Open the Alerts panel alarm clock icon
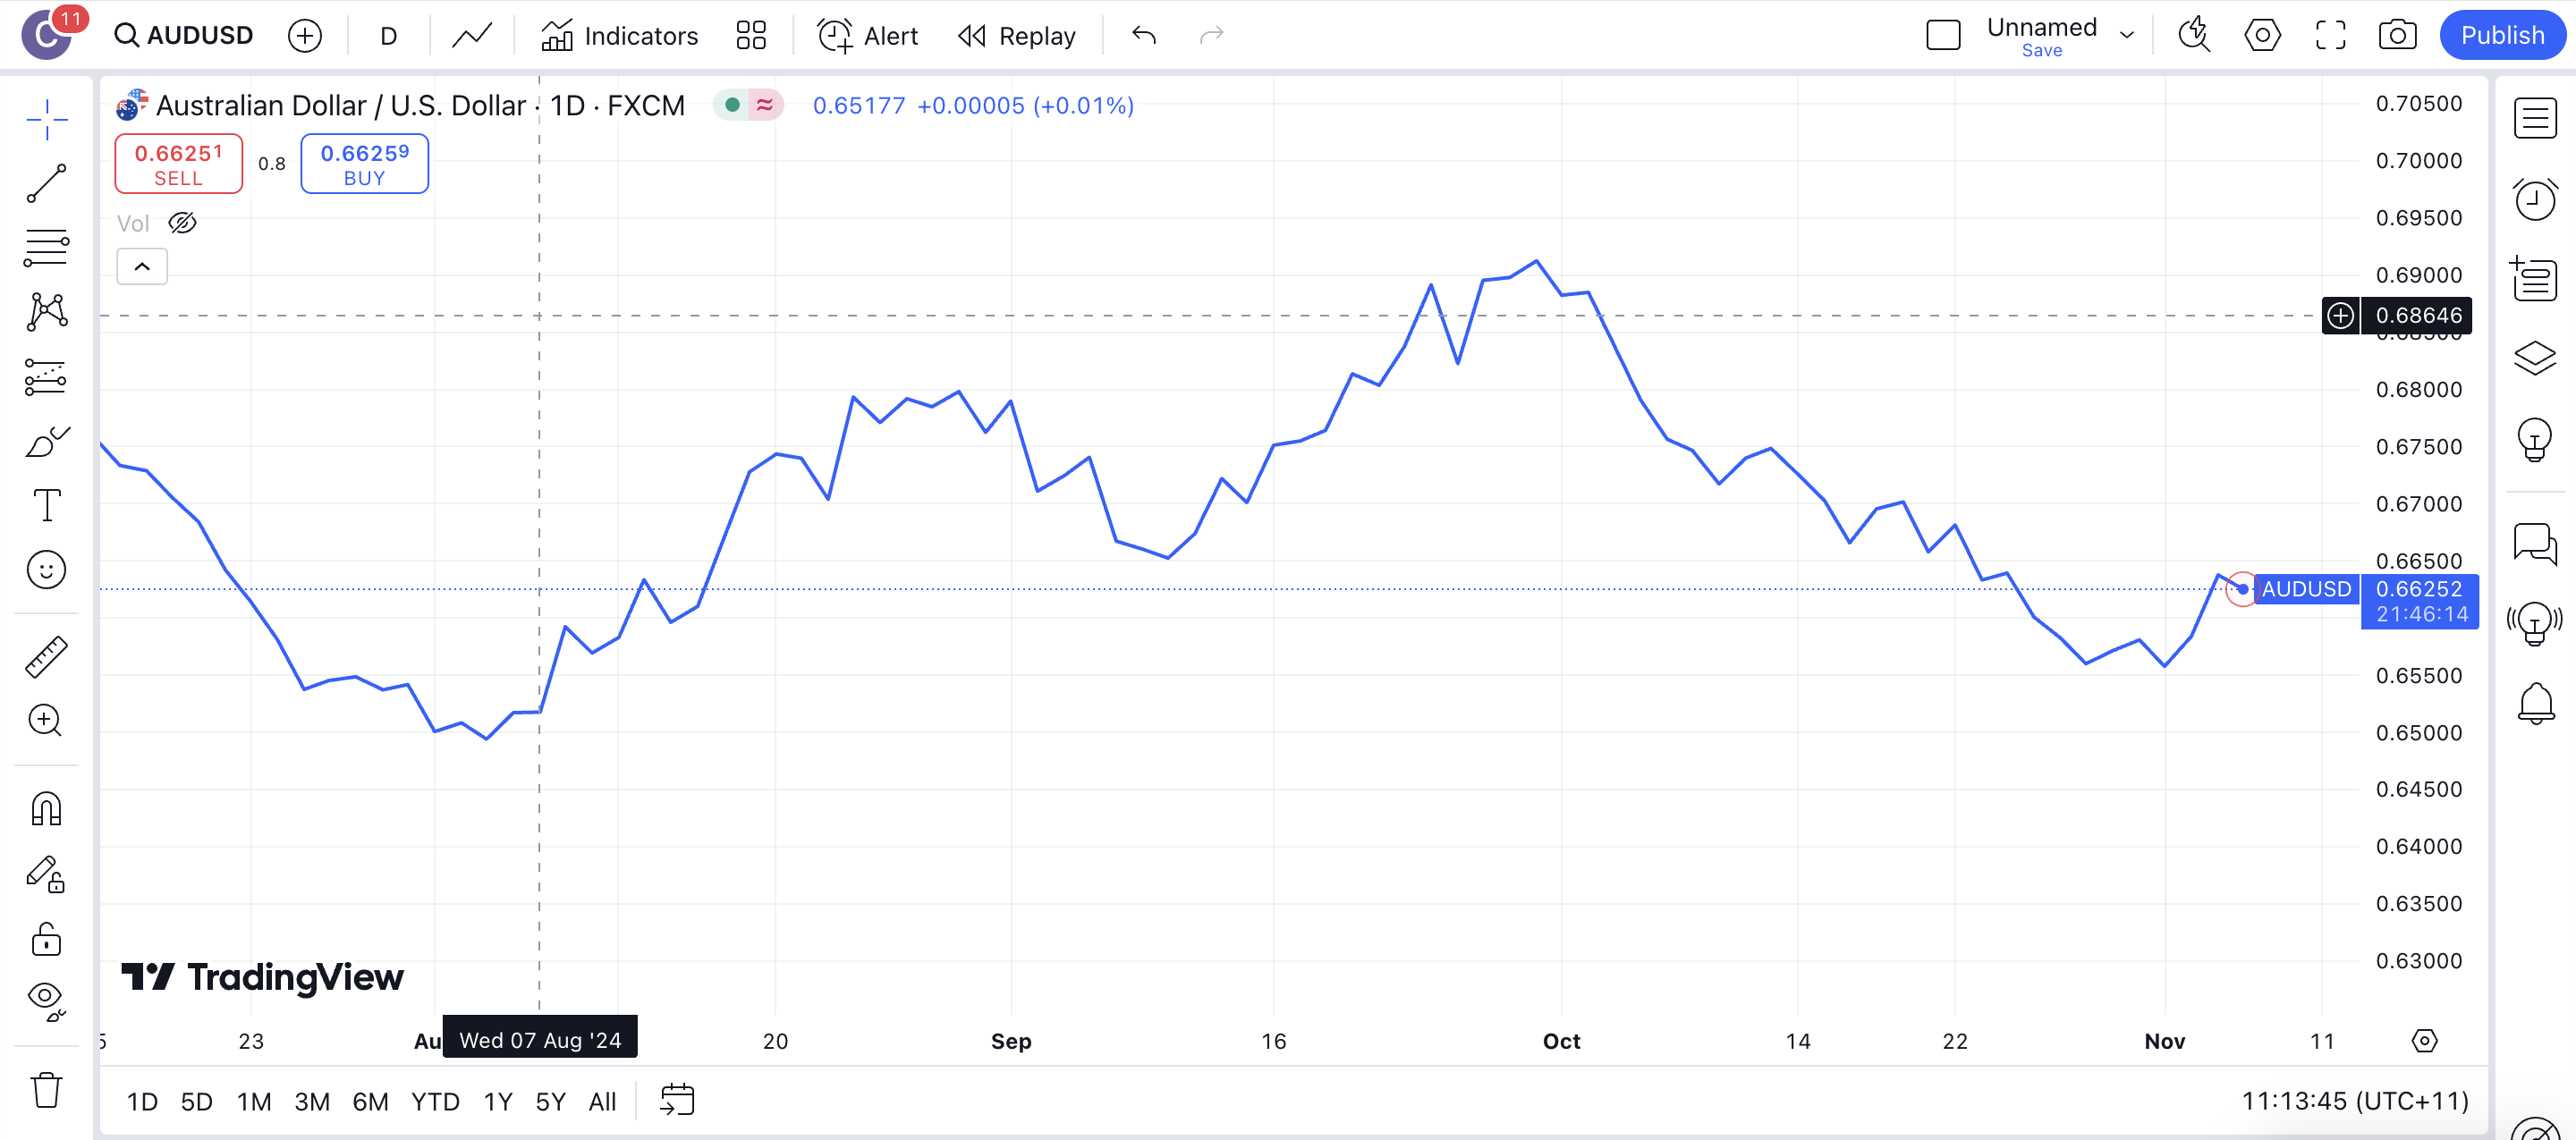Screen dimensions: 2576x1140 [x=2535, y=199]
